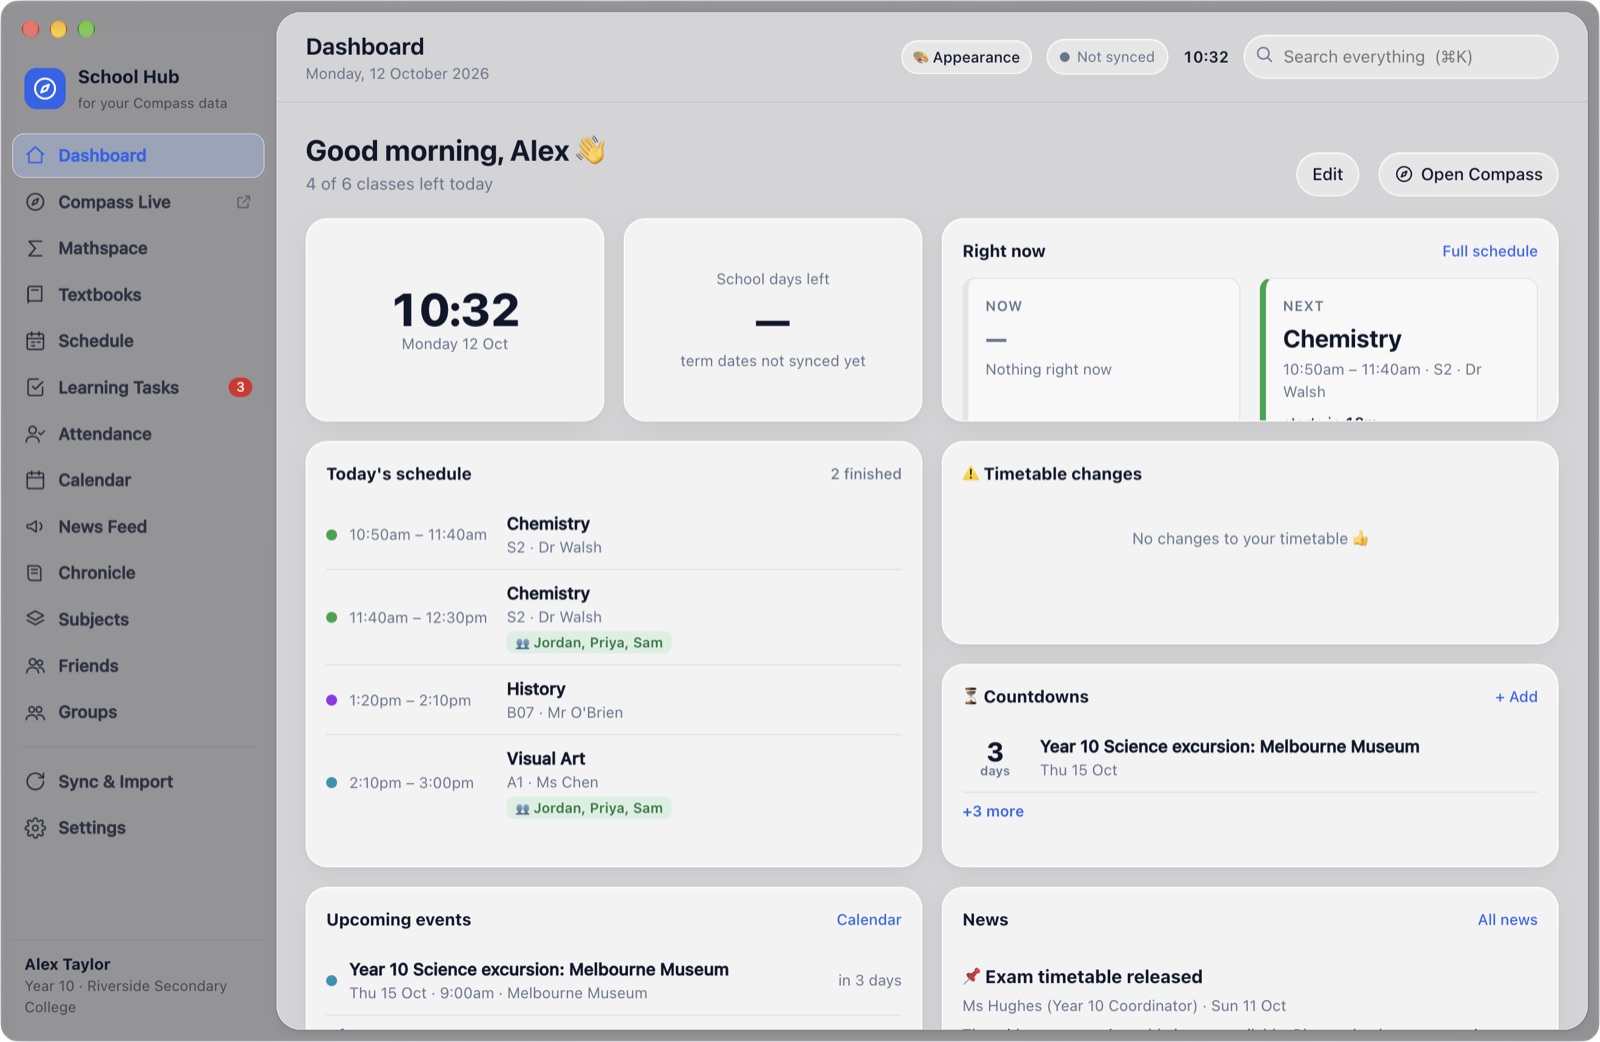Click the pin icon beside Exam timetable released
Viewport: 1600px width, 1042px height.
(x=971, y=976)
